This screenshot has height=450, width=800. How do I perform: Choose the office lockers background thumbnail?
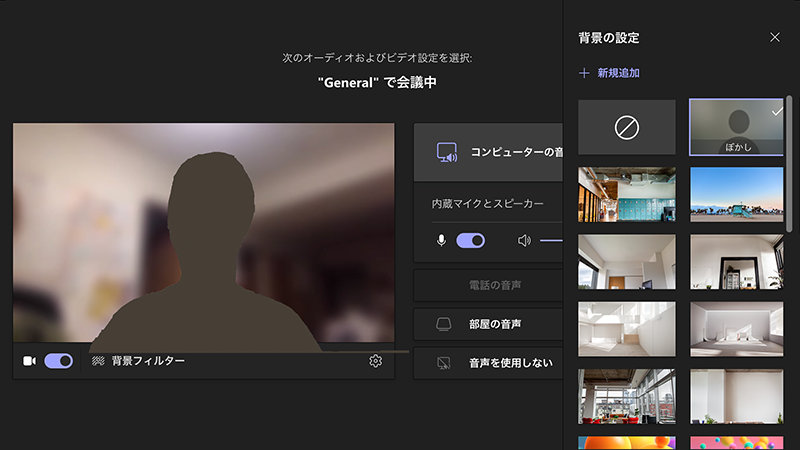pos(627,194)
